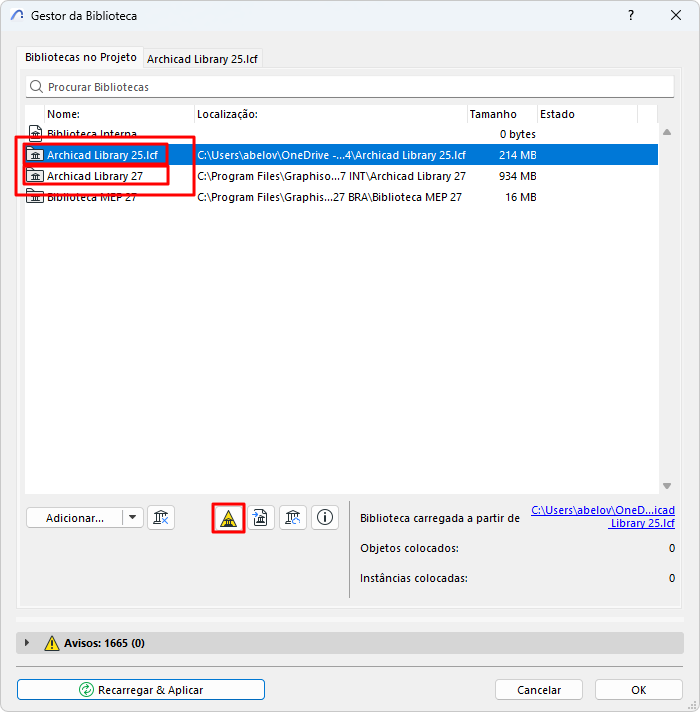Click the 16 MB size cell
This screenshot has width=700, height=712.
[521, 197]
